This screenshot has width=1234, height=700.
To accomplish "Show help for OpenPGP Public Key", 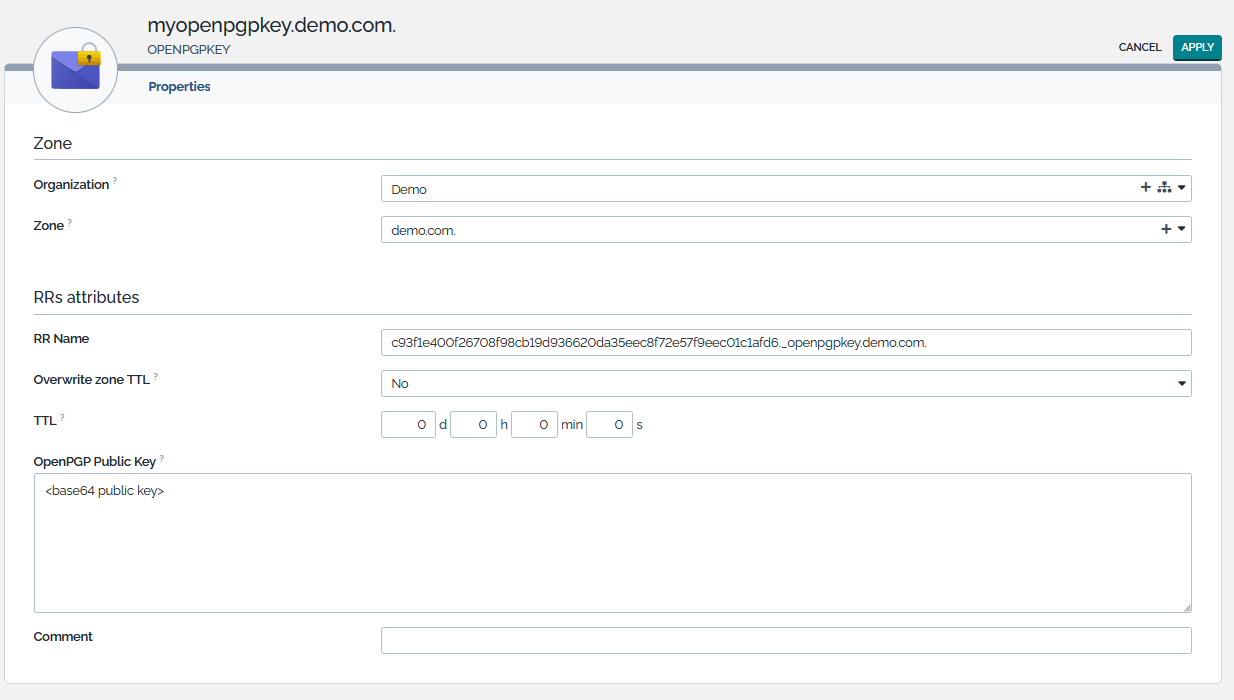I will pyautogui.click(x=162, y=458).
